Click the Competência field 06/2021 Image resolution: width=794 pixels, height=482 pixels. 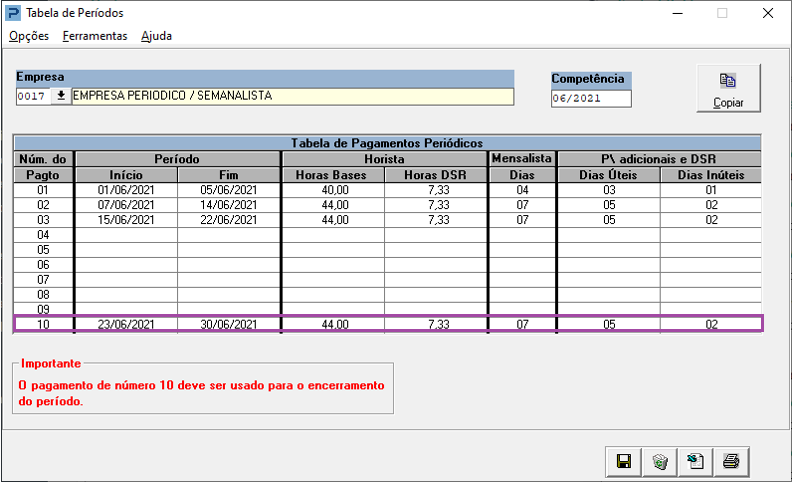(591, 99)
